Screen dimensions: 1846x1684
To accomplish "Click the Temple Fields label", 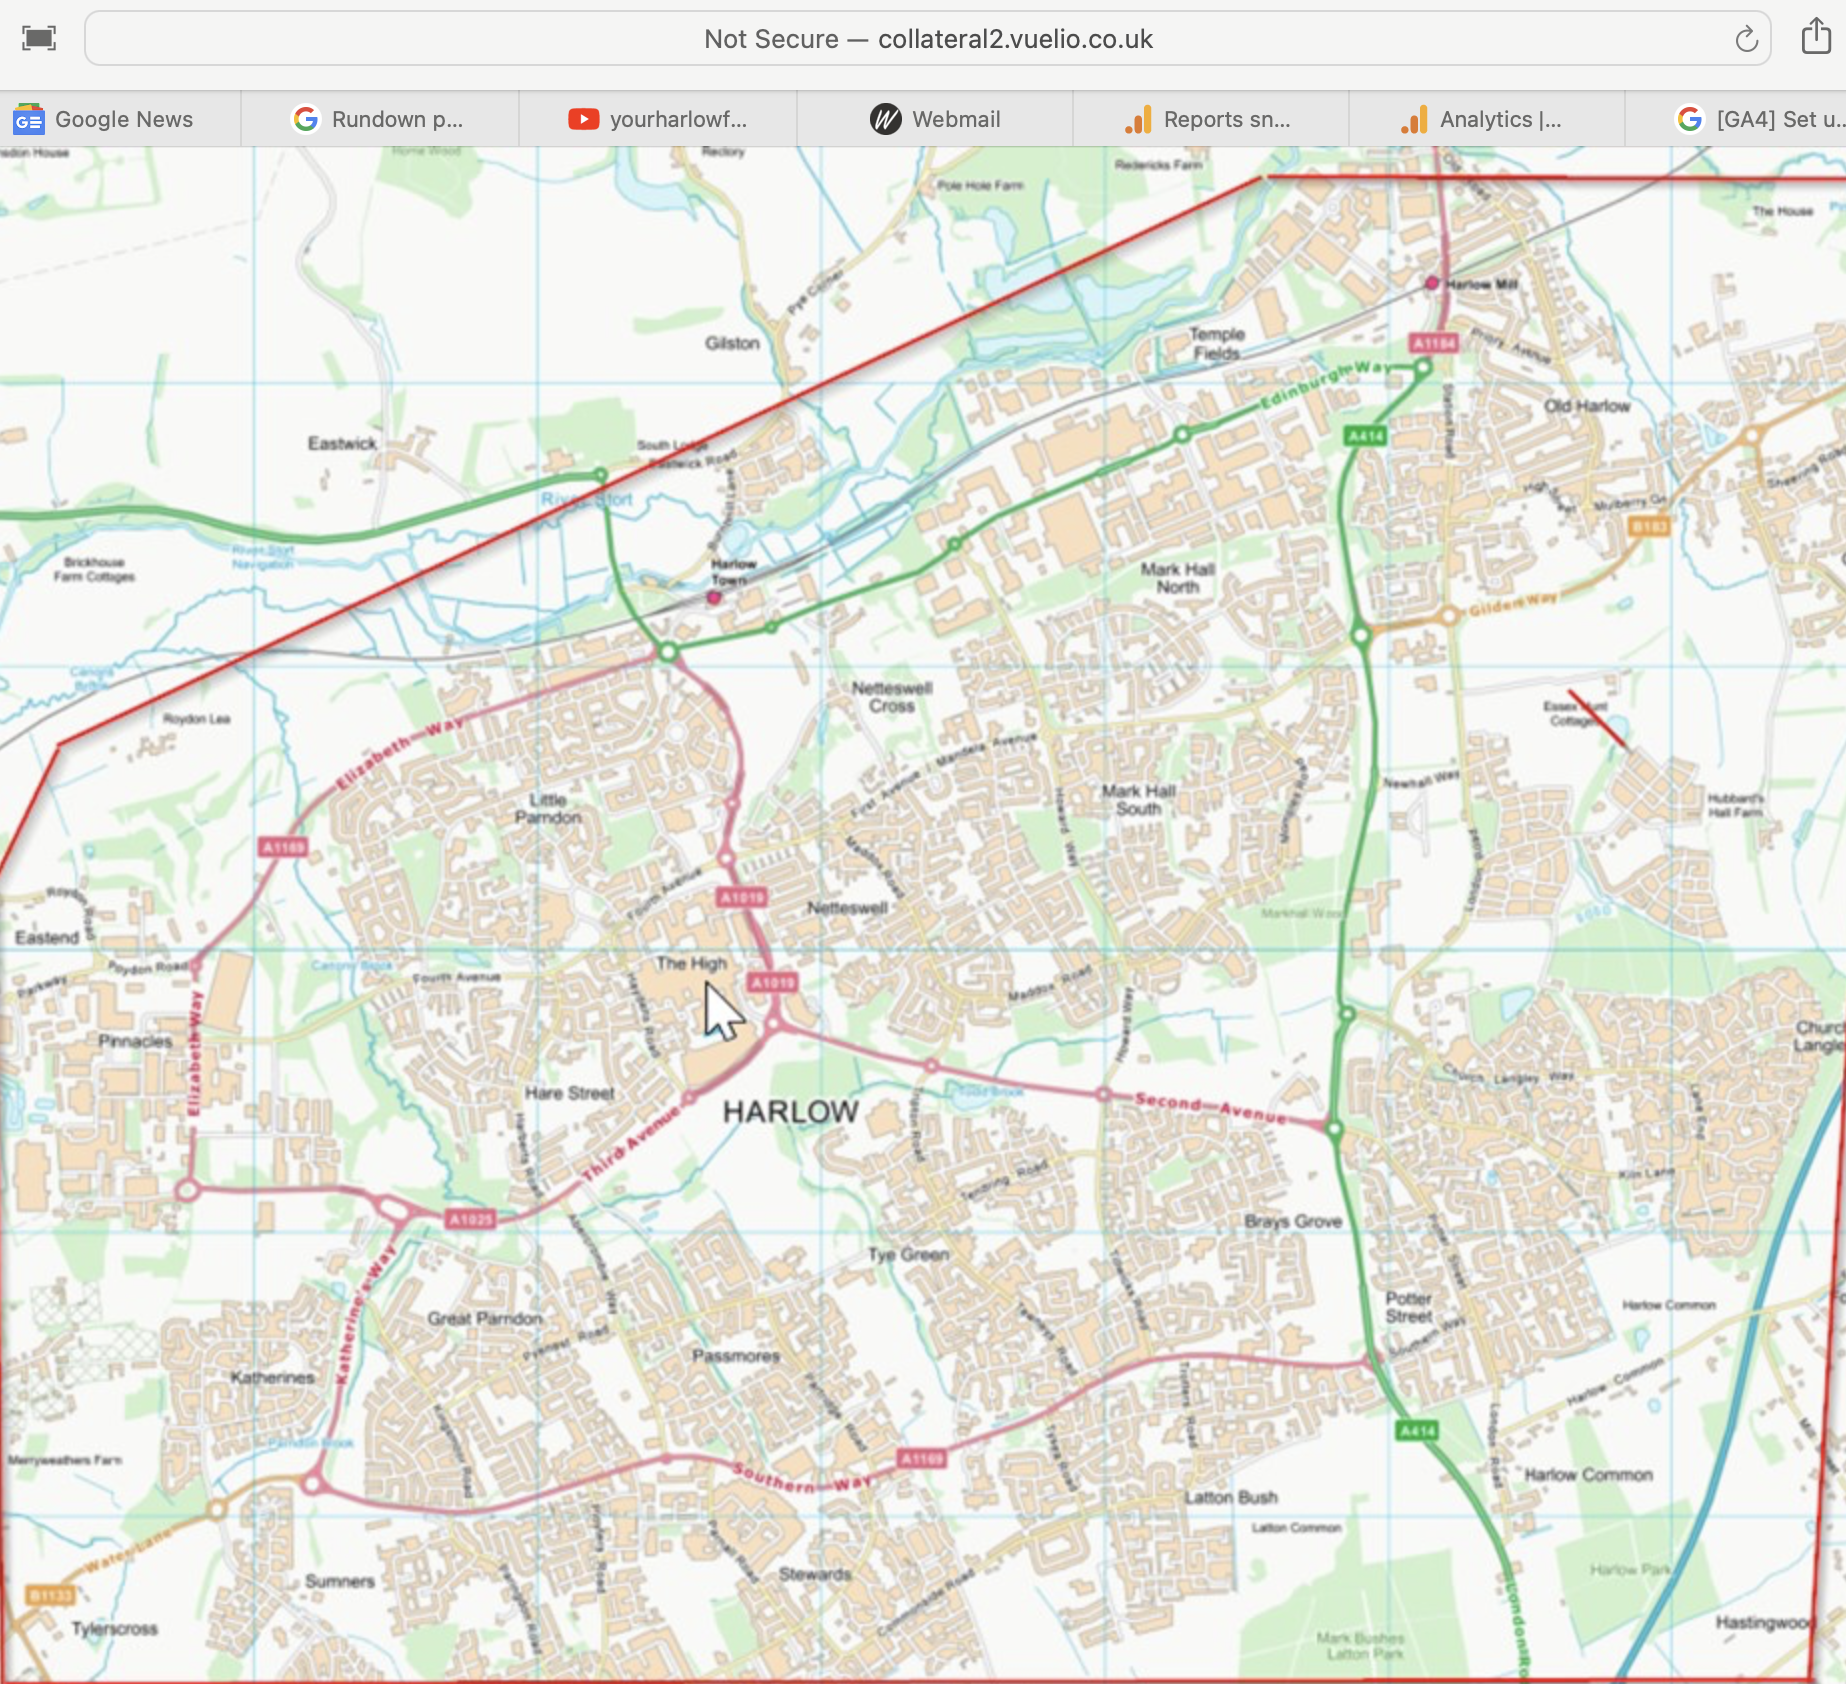I will (1217, 343).
